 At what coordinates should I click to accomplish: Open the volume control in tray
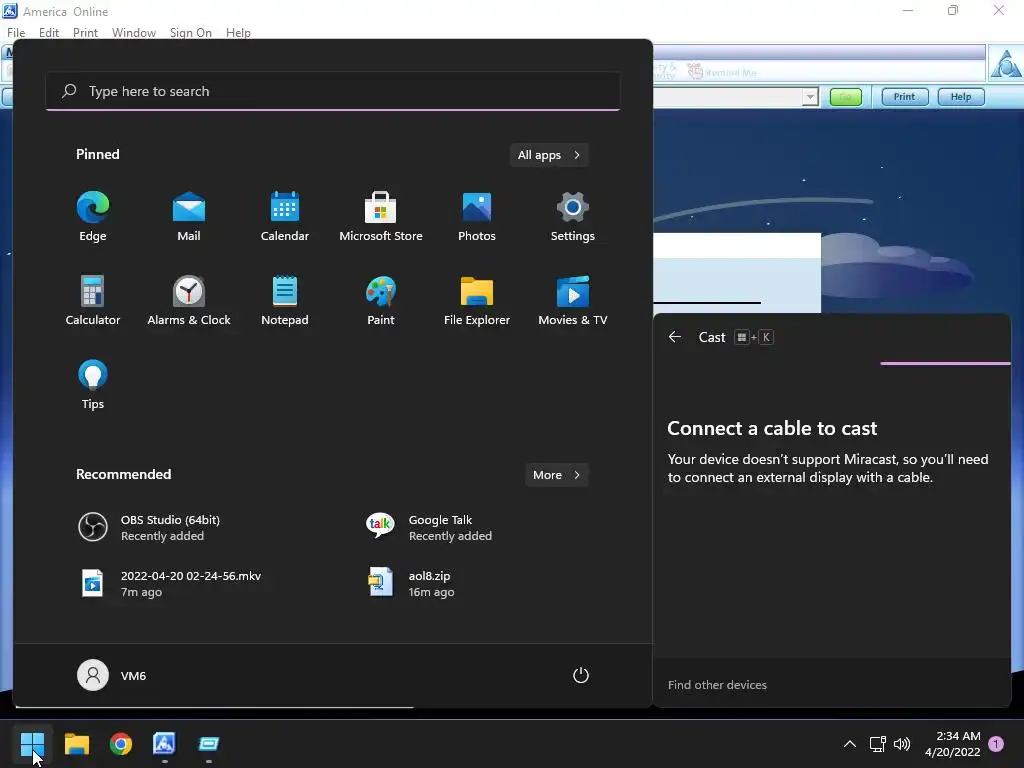point(902,744)
